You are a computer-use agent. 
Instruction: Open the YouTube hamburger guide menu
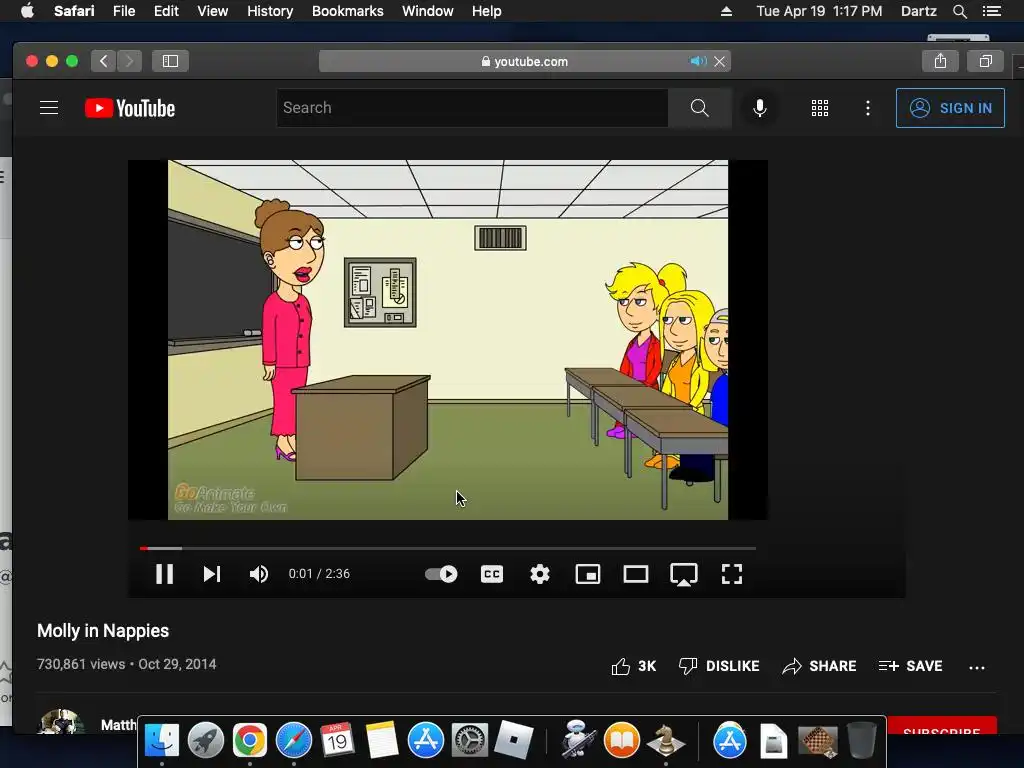coord(49,108)
